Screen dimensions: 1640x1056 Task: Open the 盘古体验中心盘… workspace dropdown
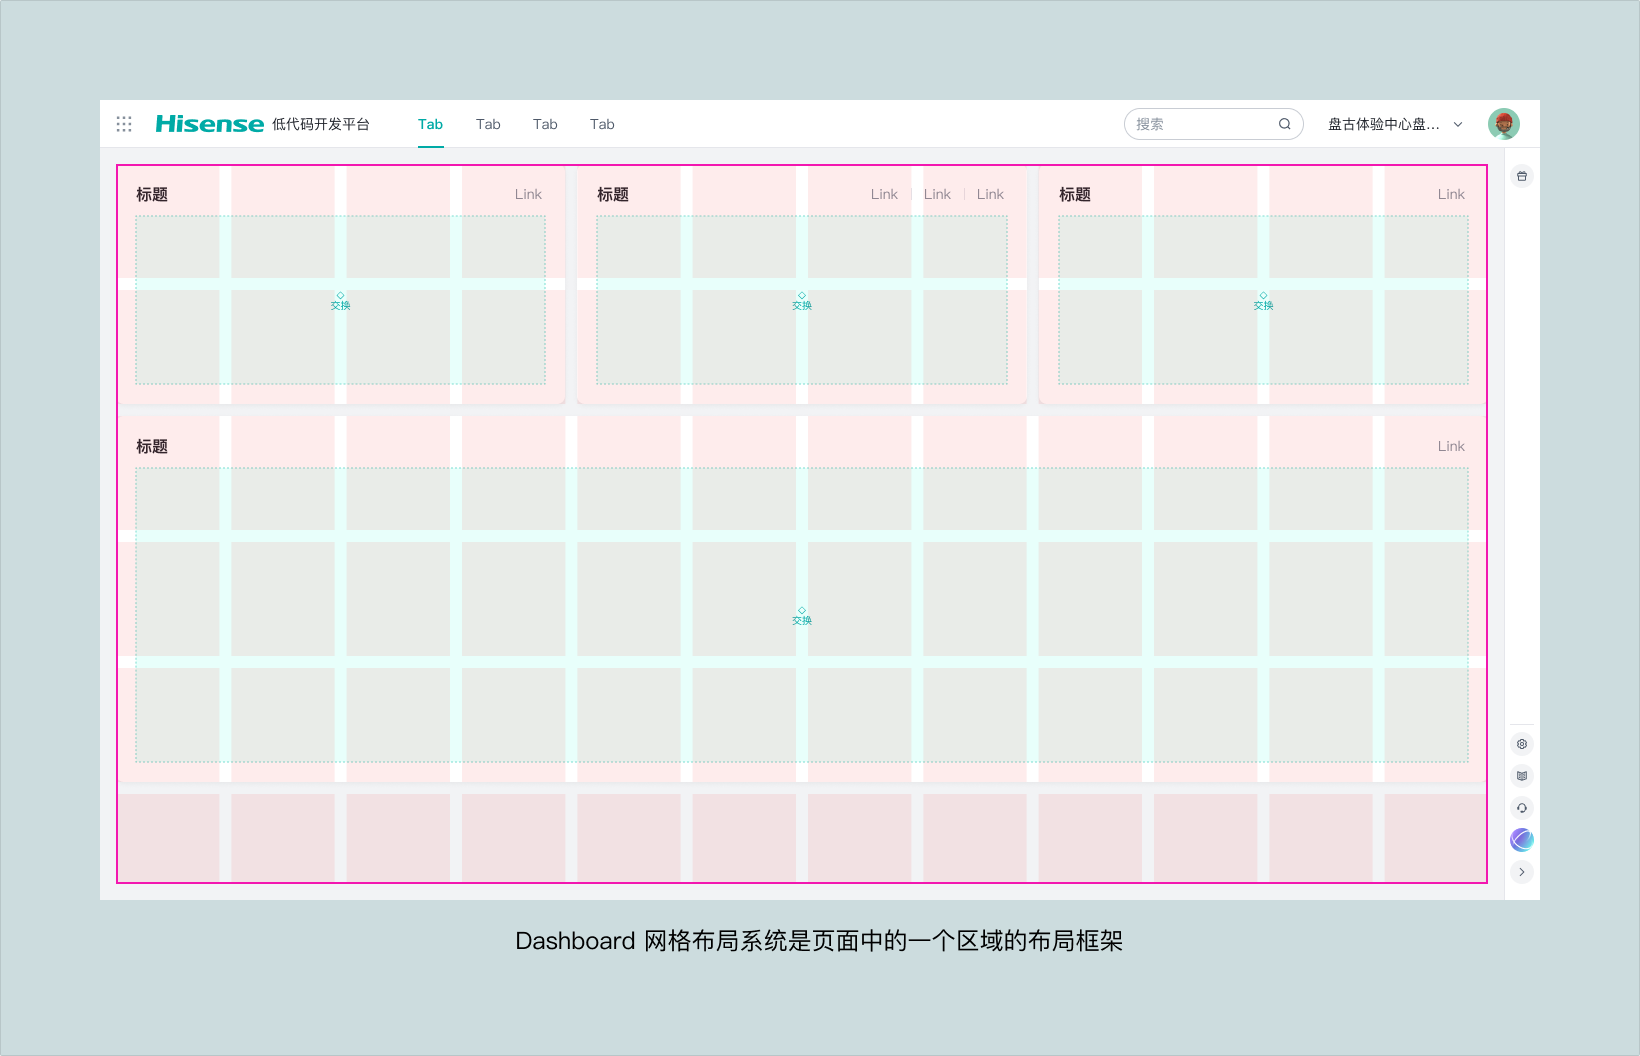pyautogui.click(x=1395, y=124)
